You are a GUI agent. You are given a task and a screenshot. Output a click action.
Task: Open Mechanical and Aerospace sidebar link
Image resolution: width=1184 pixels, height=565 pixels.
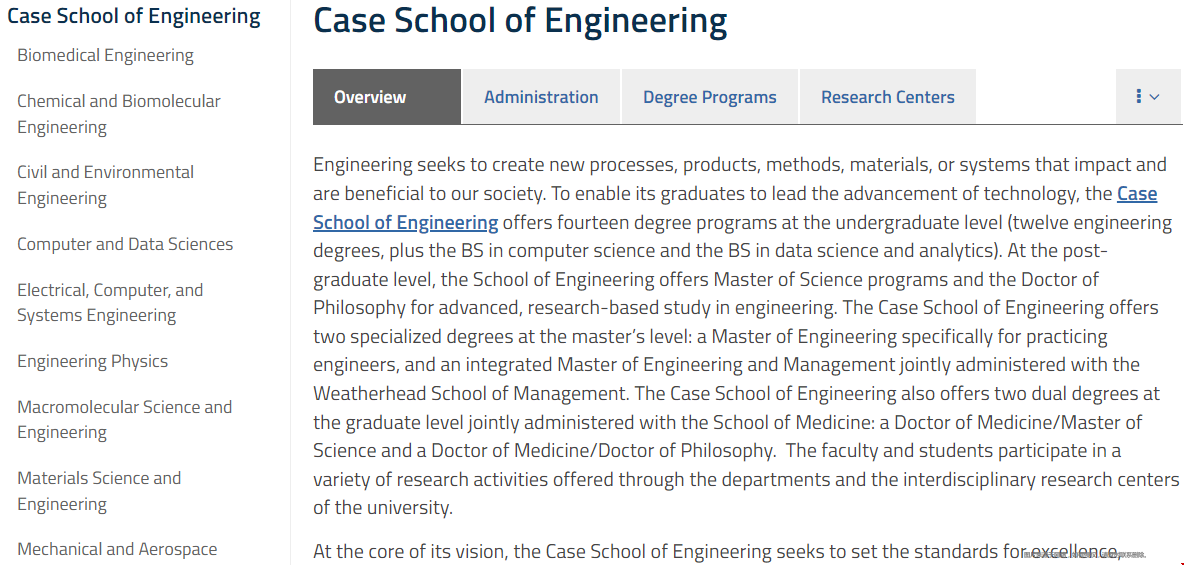click(x=117, y=549)
